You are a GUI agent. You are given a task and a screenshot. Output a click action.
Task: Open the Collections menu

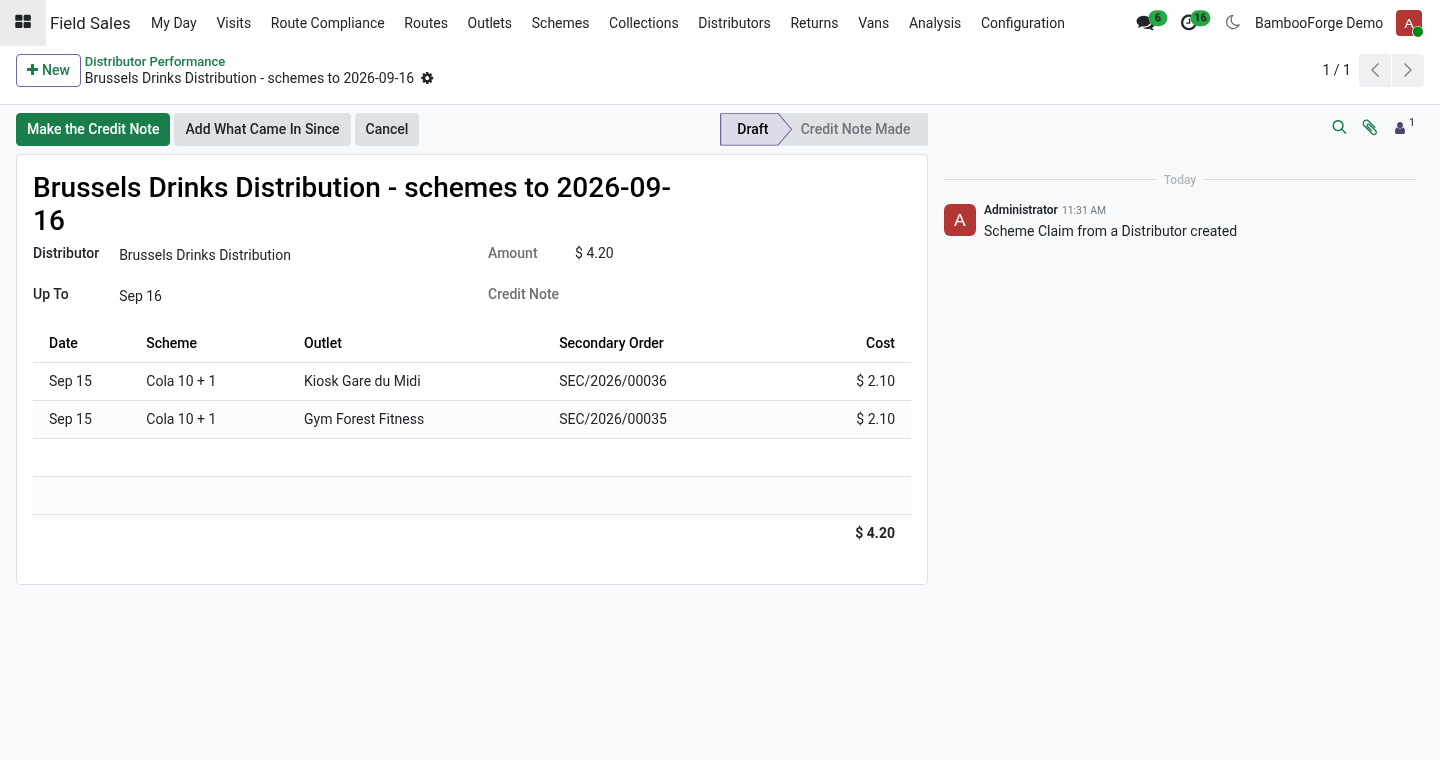pos(644,23)
